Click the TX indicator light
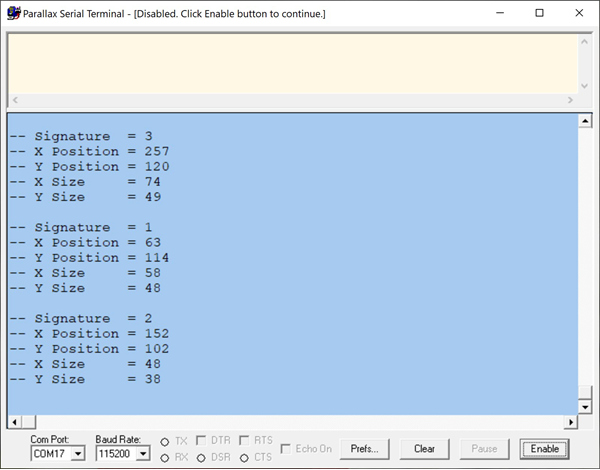 pyautogui.click(x=165, y=441)
